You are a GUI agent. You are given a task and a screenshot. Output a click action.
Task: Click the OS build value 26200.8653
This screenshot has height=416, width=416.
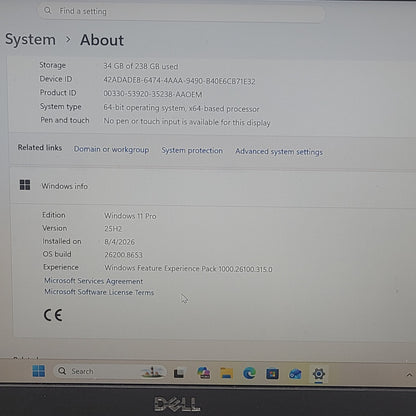(123, 255)
